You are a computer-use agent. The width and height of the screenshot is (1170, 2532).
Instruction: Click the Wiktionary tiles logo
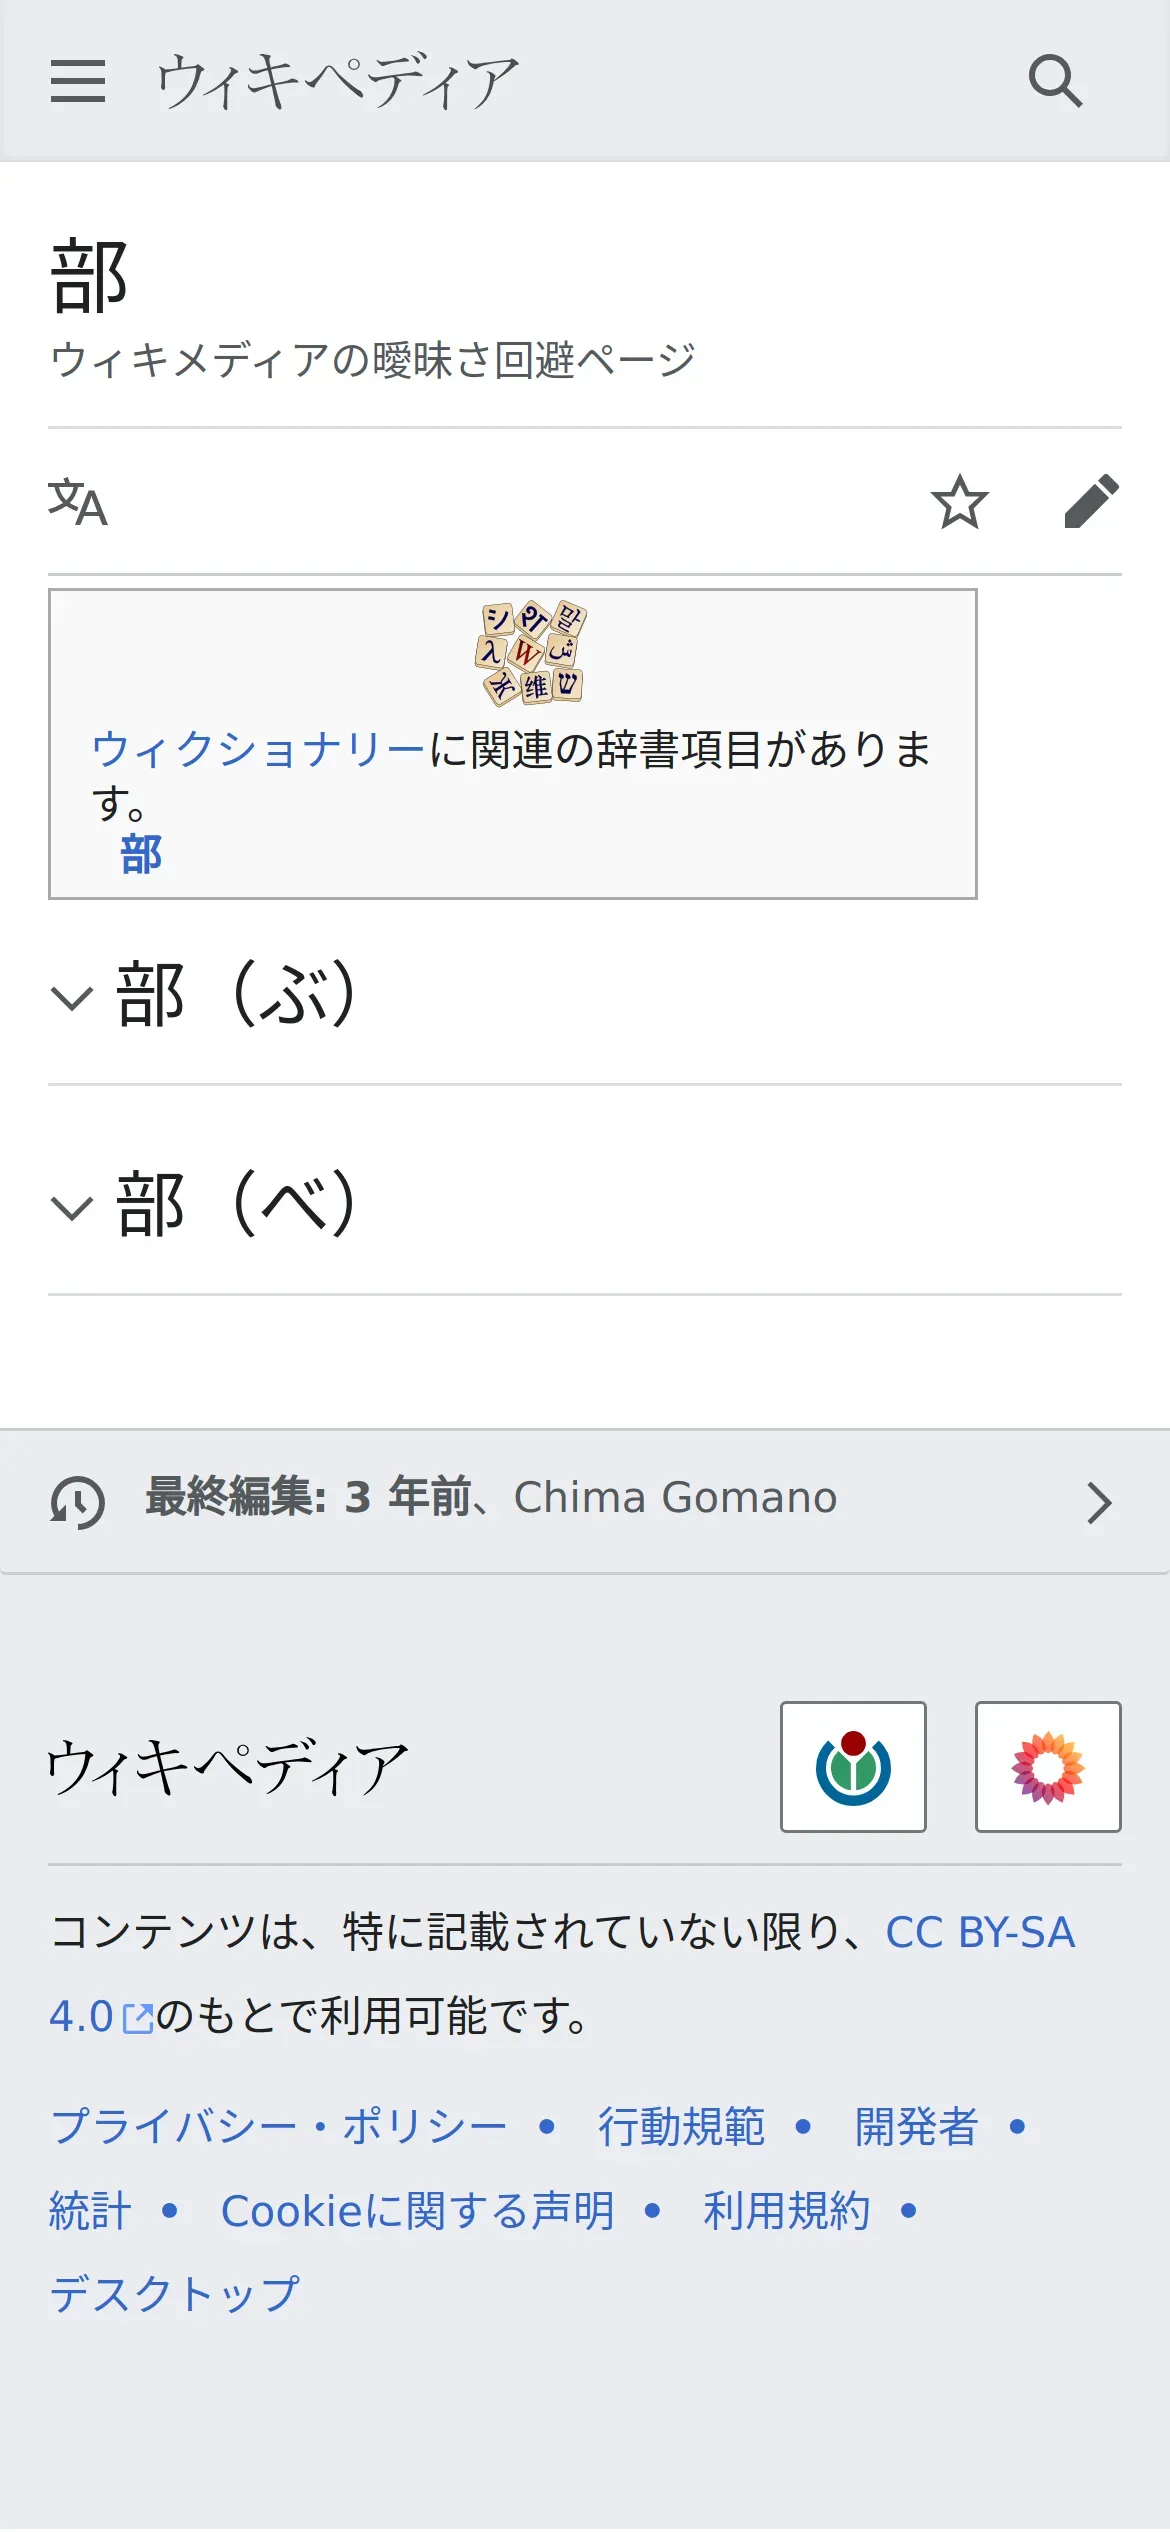(x=531, y=653)
